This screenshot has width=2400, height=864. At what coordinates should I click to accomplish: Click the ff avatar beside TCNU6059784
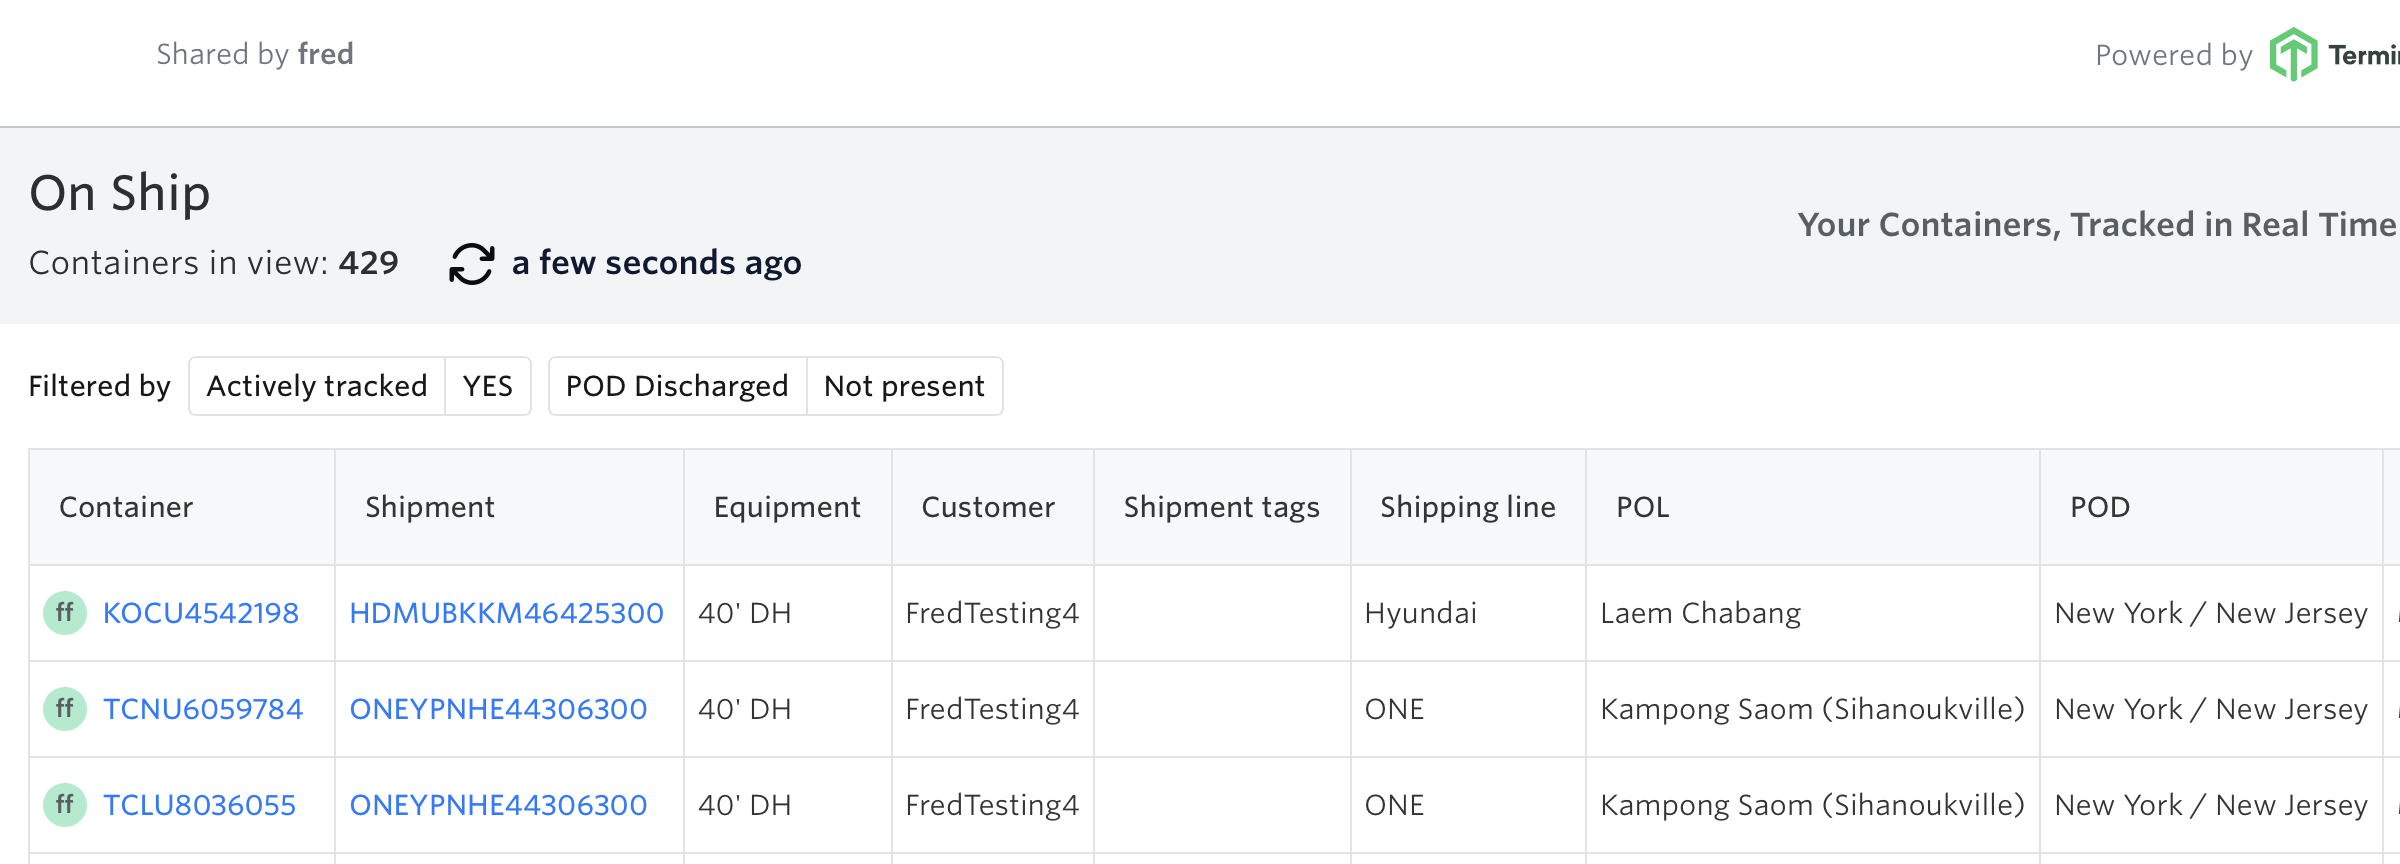pos(65,709)
